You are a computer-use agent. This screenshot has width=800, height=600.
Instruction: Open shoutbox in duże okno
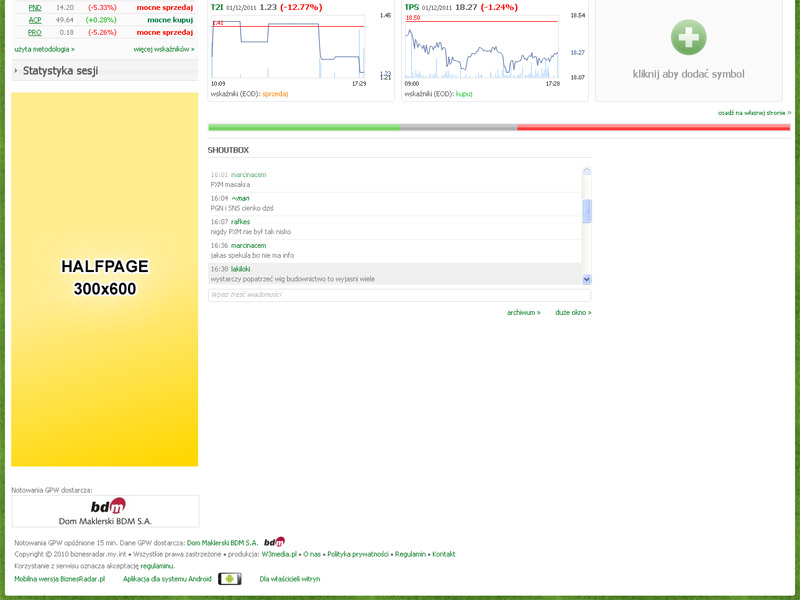coord(573,312)
